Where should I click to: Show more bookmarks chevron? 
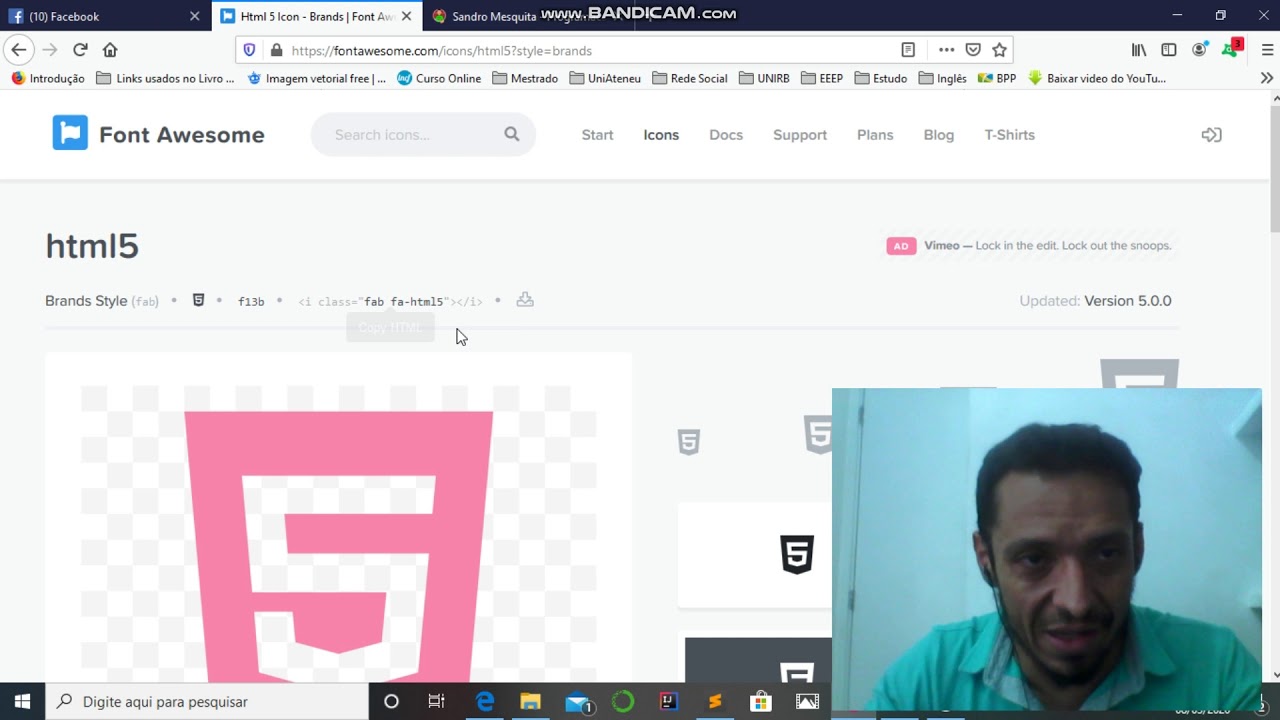click(1266, 78)
